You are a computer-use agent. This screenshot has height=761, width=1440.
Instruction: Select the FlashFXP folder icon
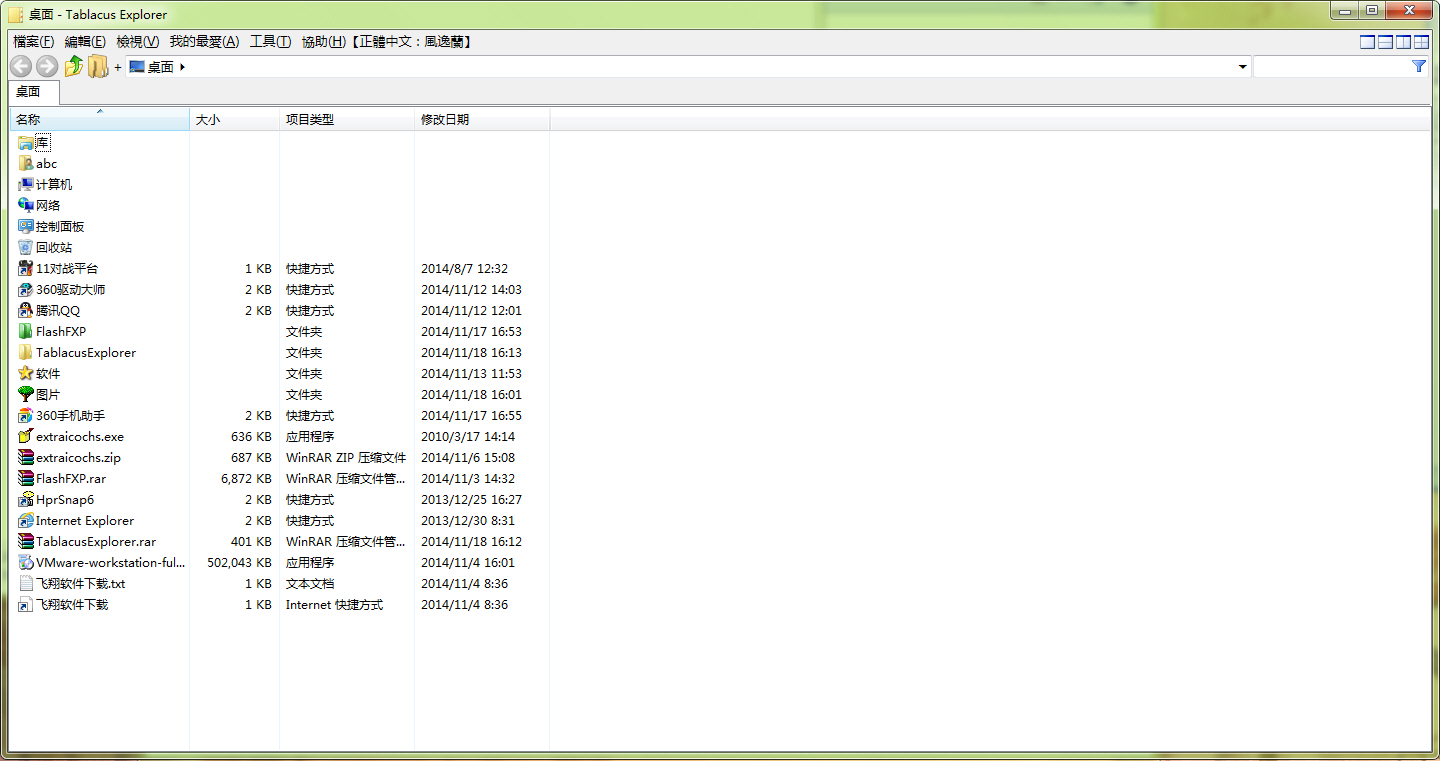click(x=26, y=331)
